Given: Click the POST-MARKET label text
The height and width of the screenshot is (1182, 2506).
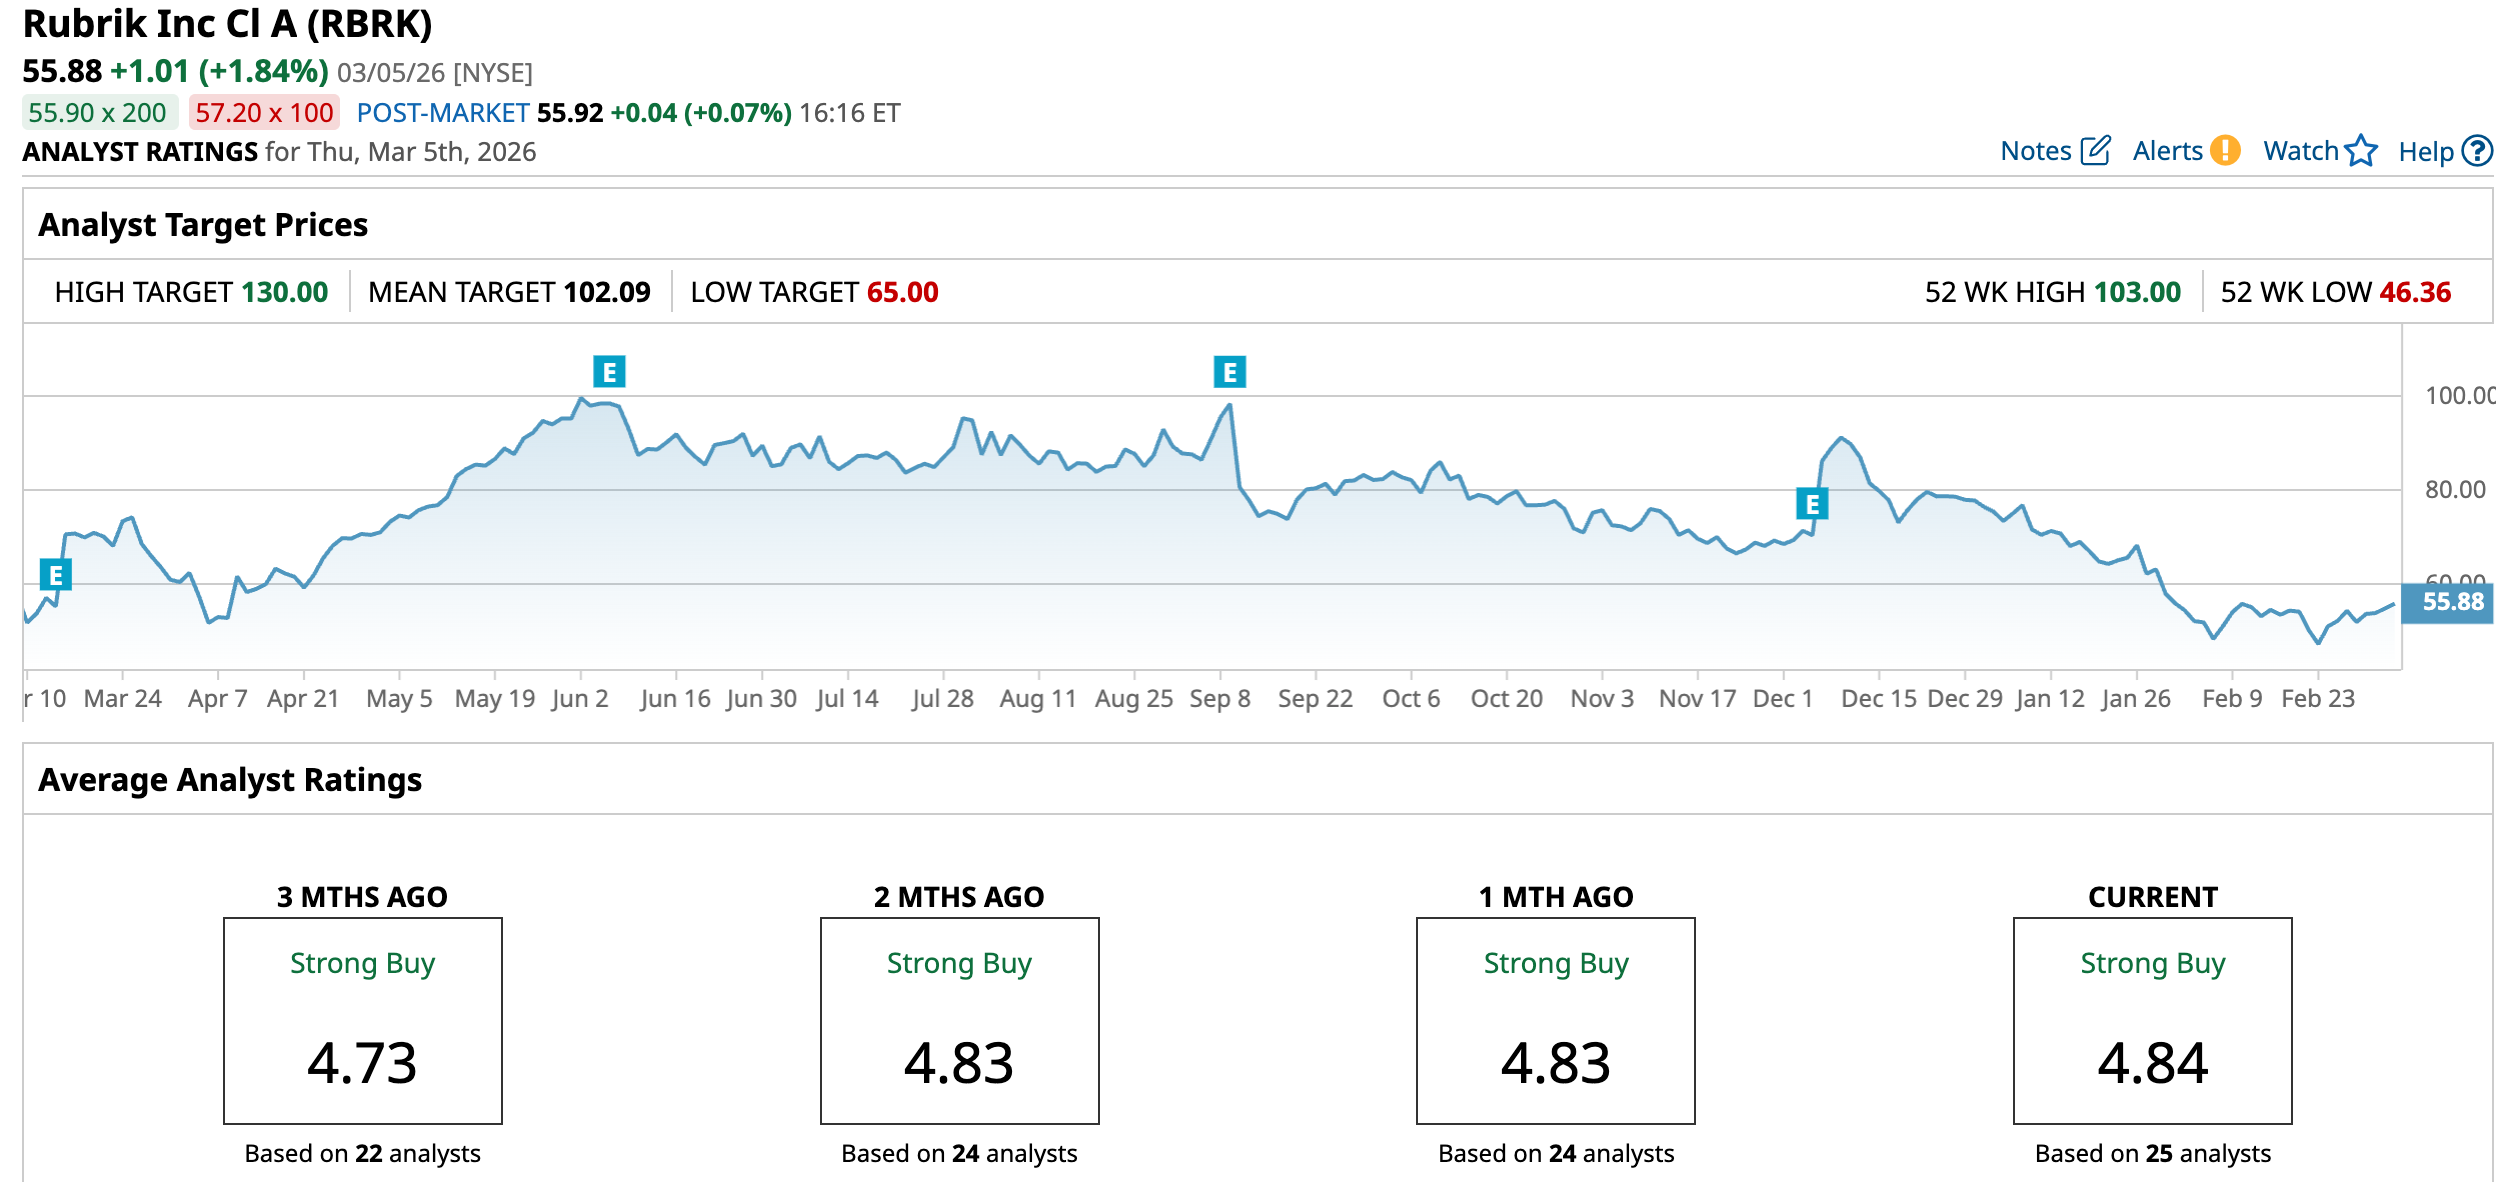Looking at the screenshot, I should coord(442,113).
